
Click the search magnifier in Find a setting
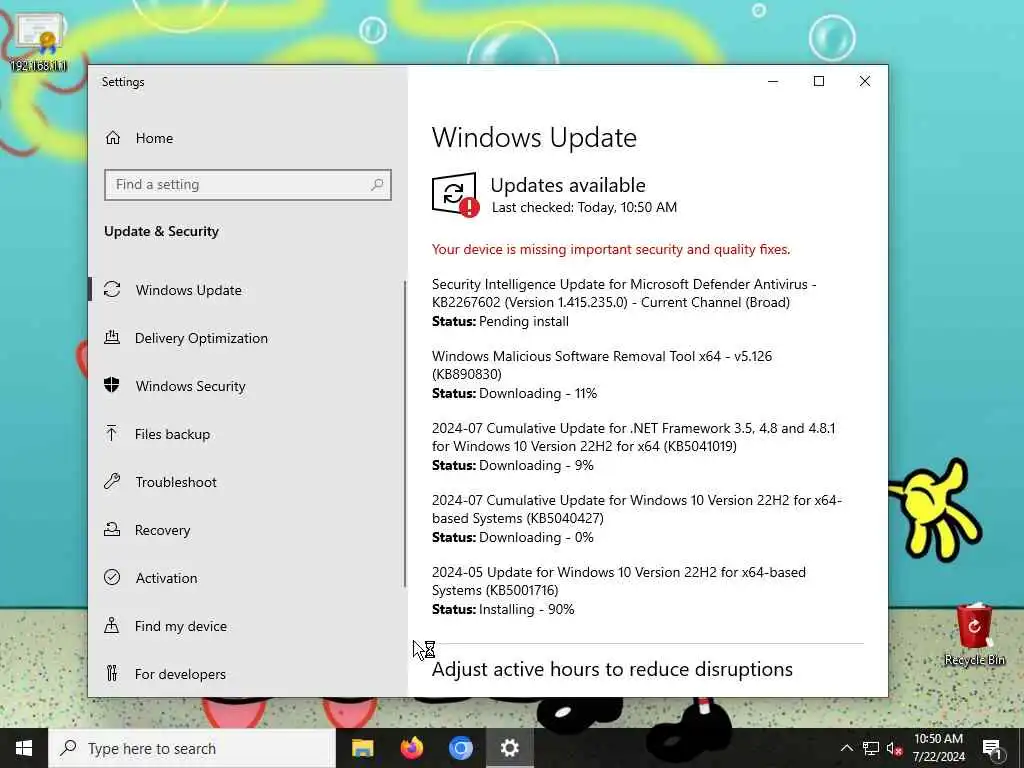(x=377, y=185)
